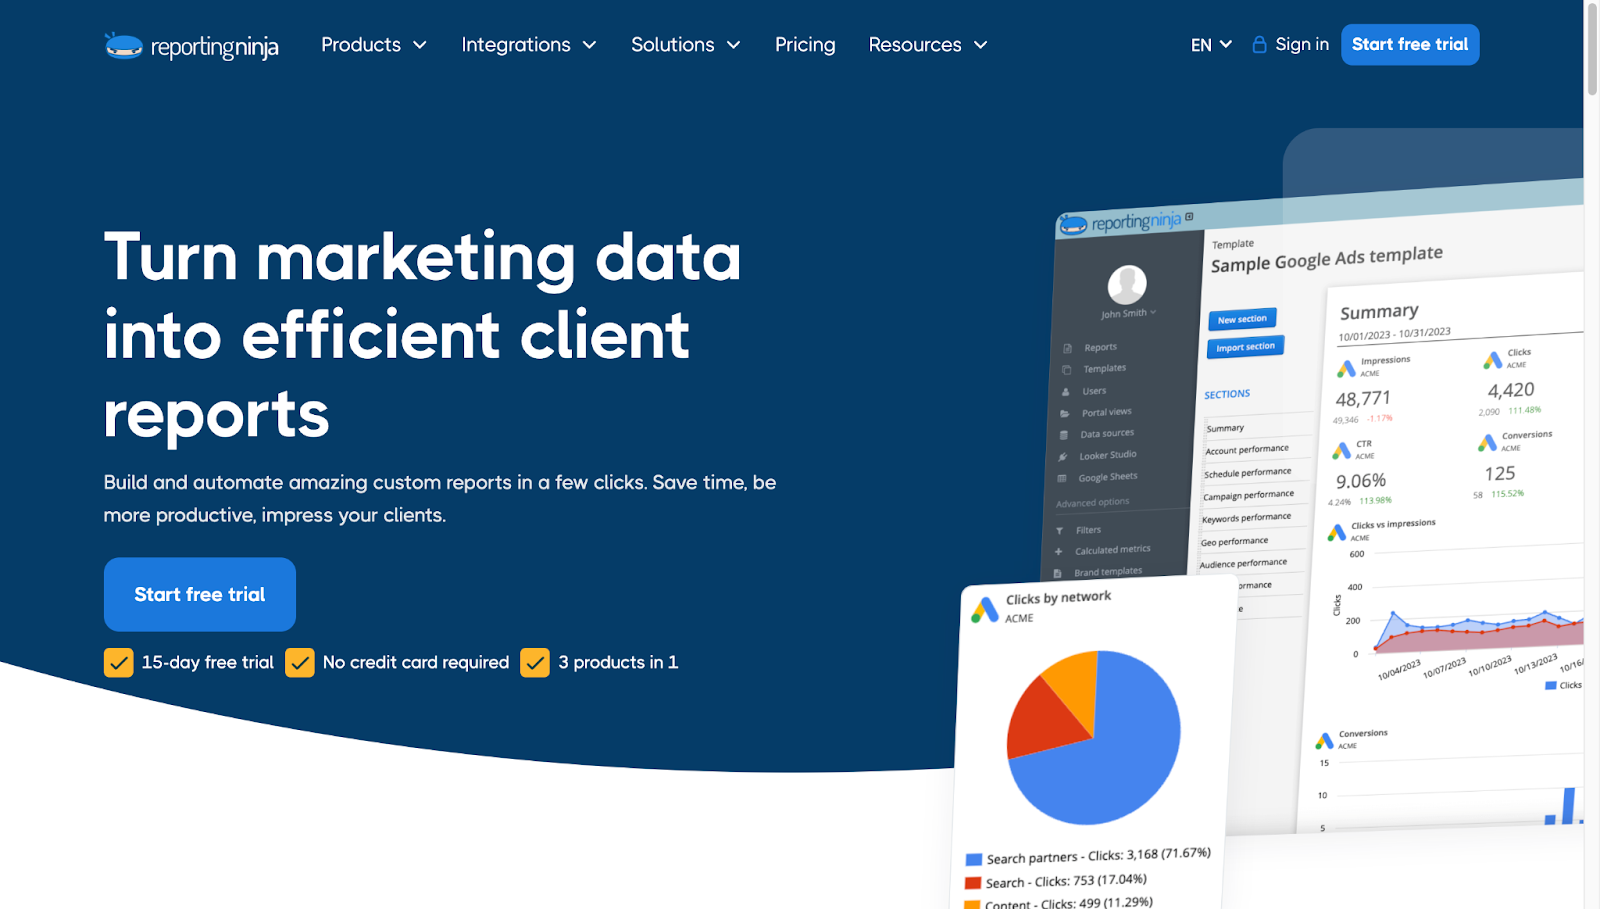The width and height of the screenshot is (1600, 909).
Task: Click the Account performance section
Action: [1247, 450]
